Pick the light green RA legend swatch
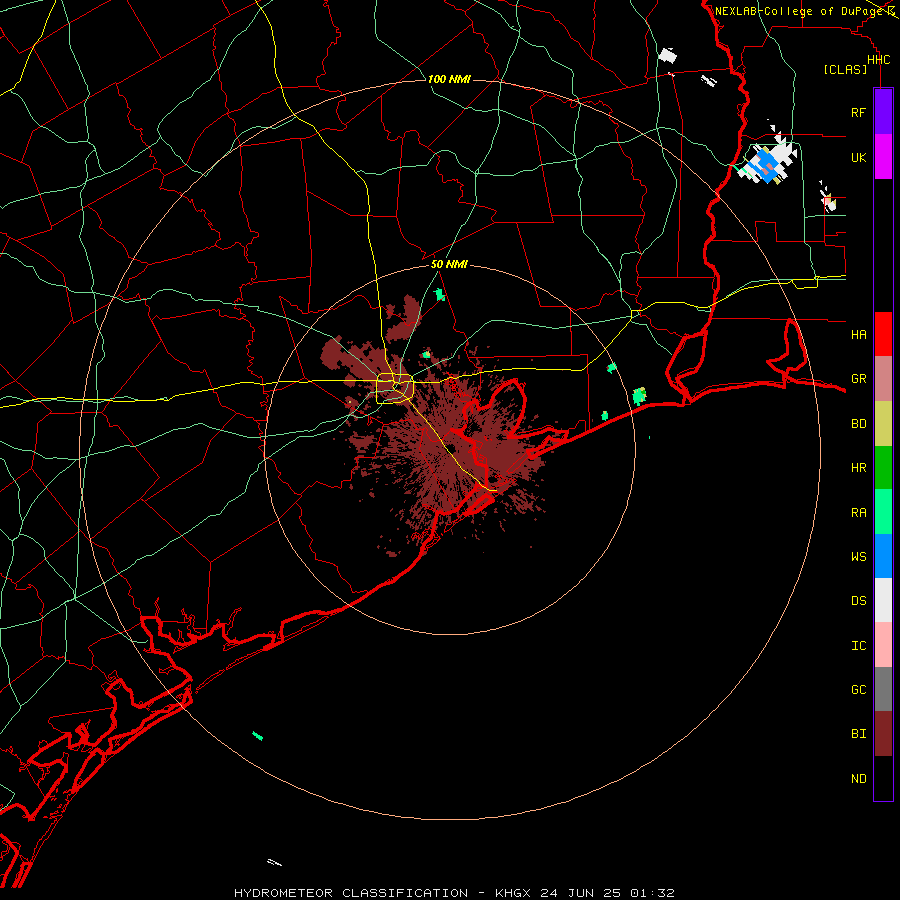900x900 pixels. tap(883, 512)
